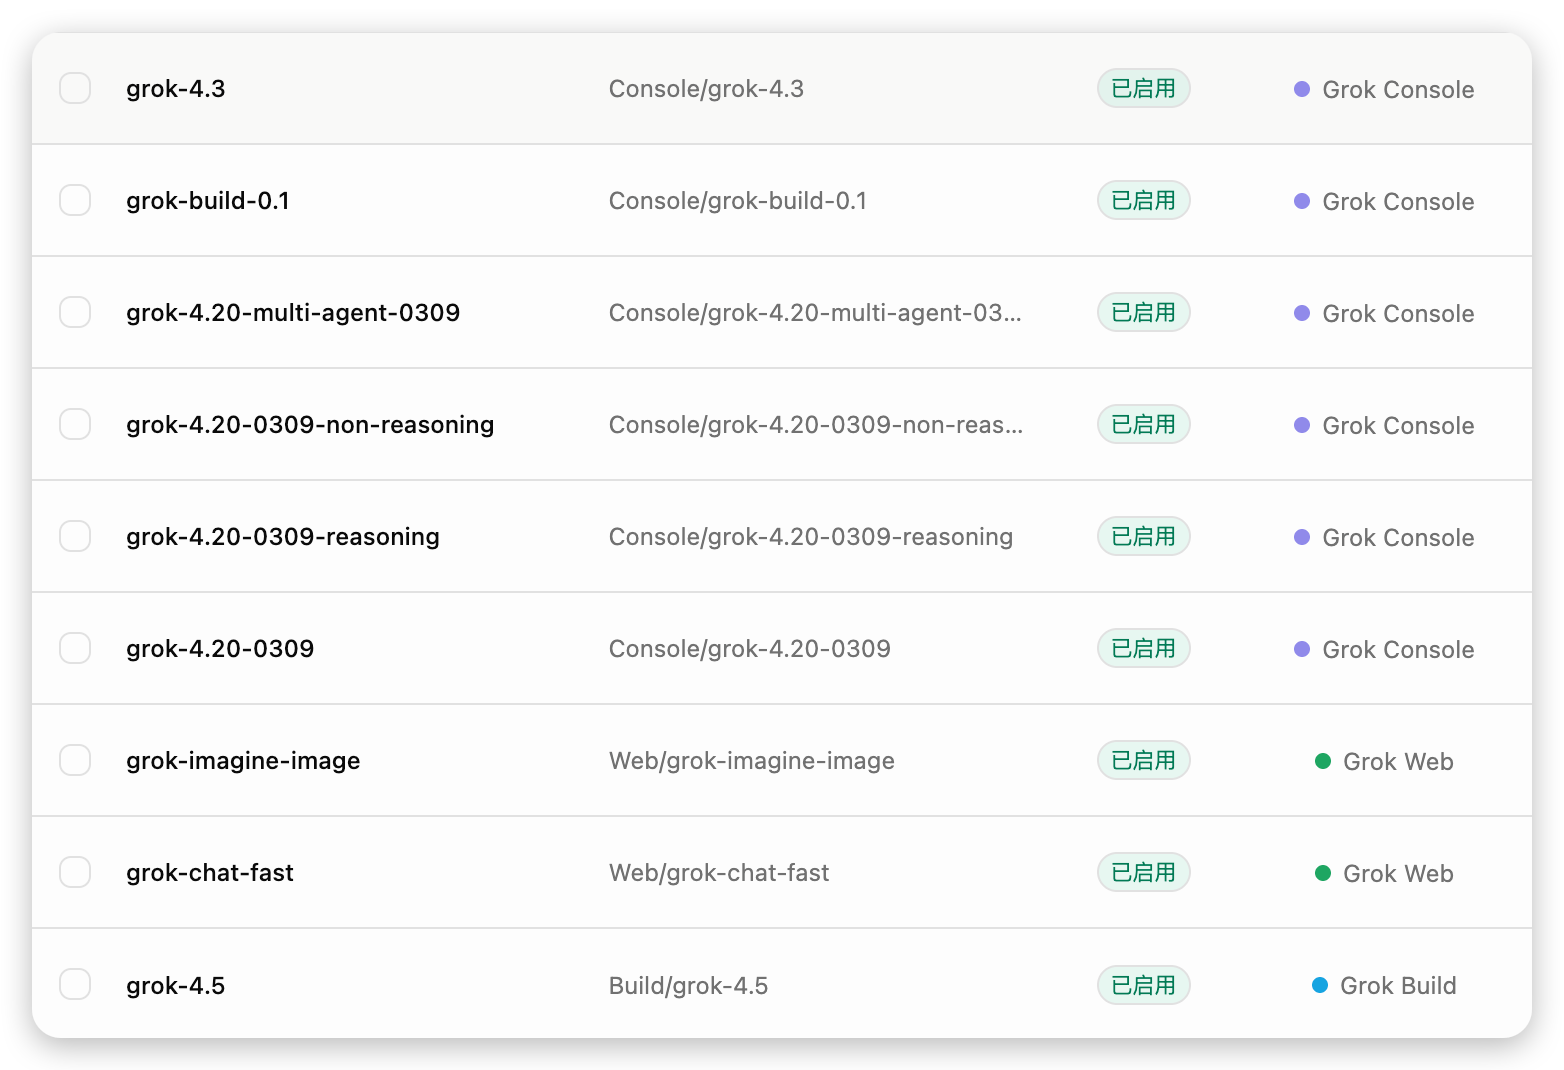Viewport: 1564px width, 1070px height.
Task: Open the grok-4.5 model name
Action: 175,986
